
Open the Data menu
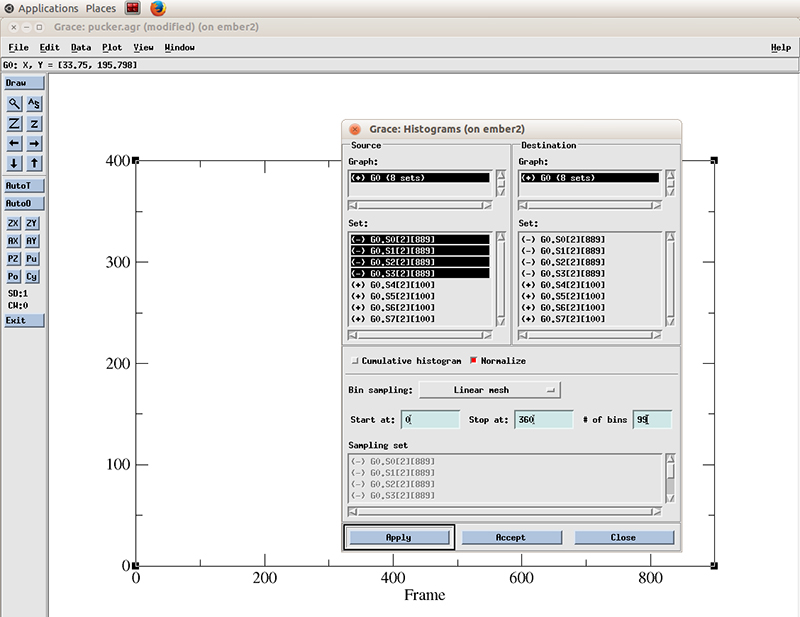[x=81, y=47]
